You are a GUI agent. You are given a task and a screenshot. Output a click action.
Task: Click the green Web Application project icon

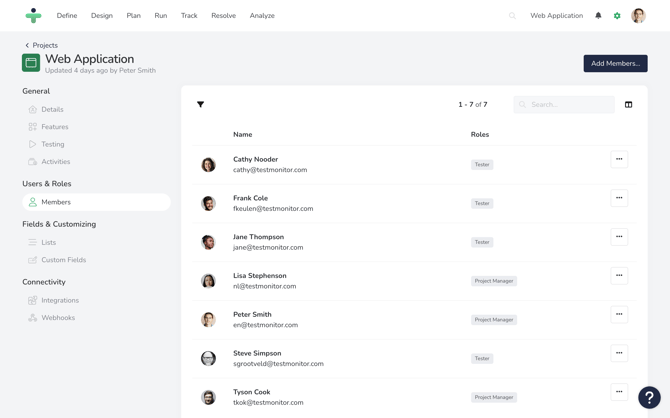[31, 63]
